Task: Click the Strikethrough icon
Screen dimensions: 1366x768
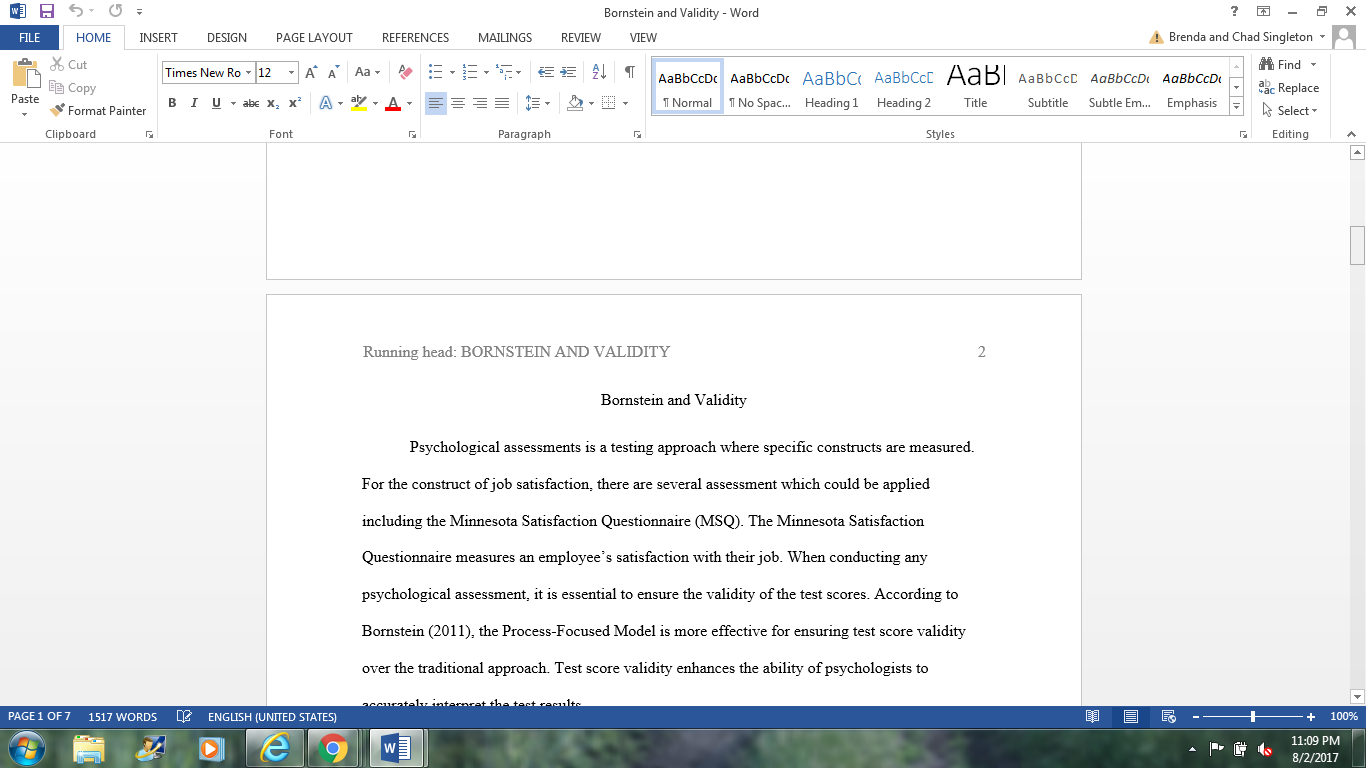Action: point(250,103)
